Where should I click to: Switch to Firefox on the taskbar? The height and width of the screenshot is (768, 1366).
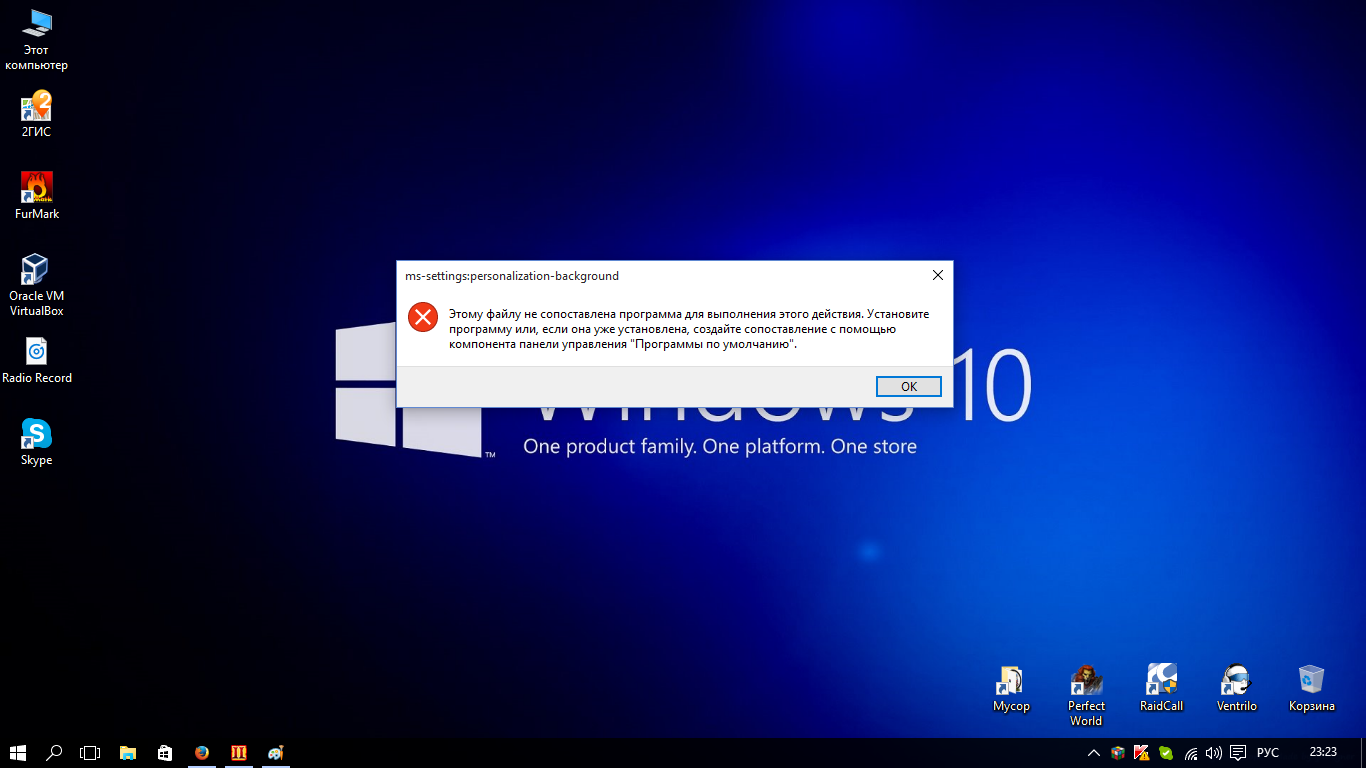click(202, 752)
